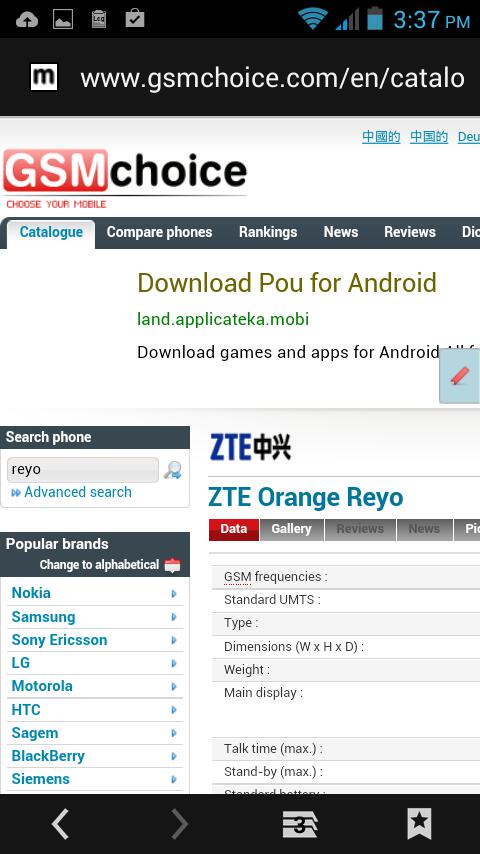Click the GSMchoice site logo

(x=125, y=179)
